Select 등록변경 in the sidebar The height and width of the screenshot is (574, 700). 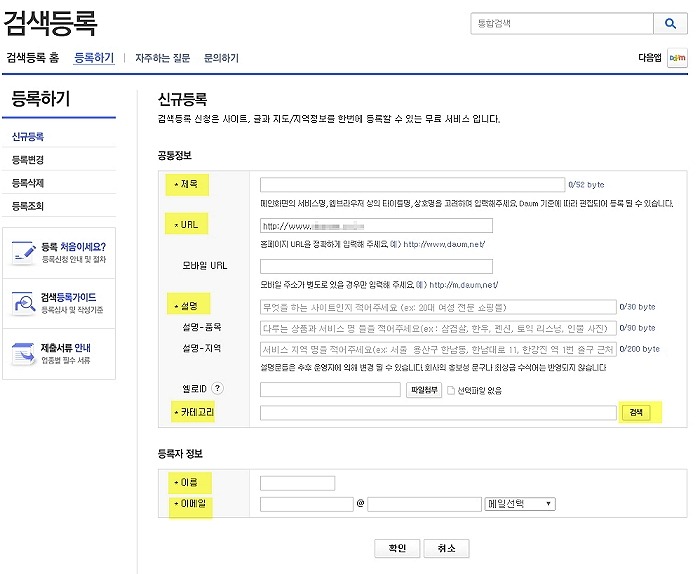28,160
